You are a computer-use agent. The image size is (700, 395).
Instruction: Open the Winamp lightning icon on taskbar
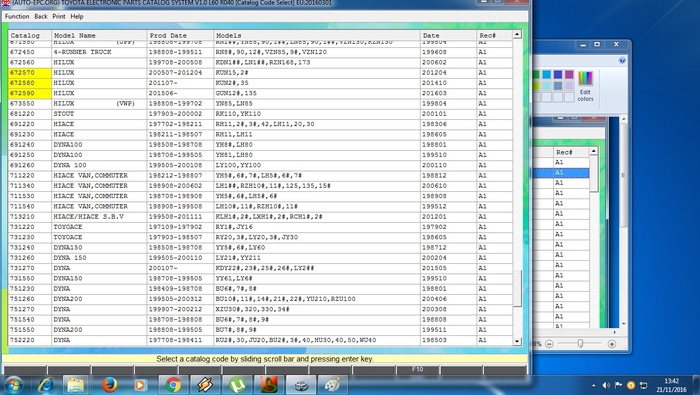(205, 385)
